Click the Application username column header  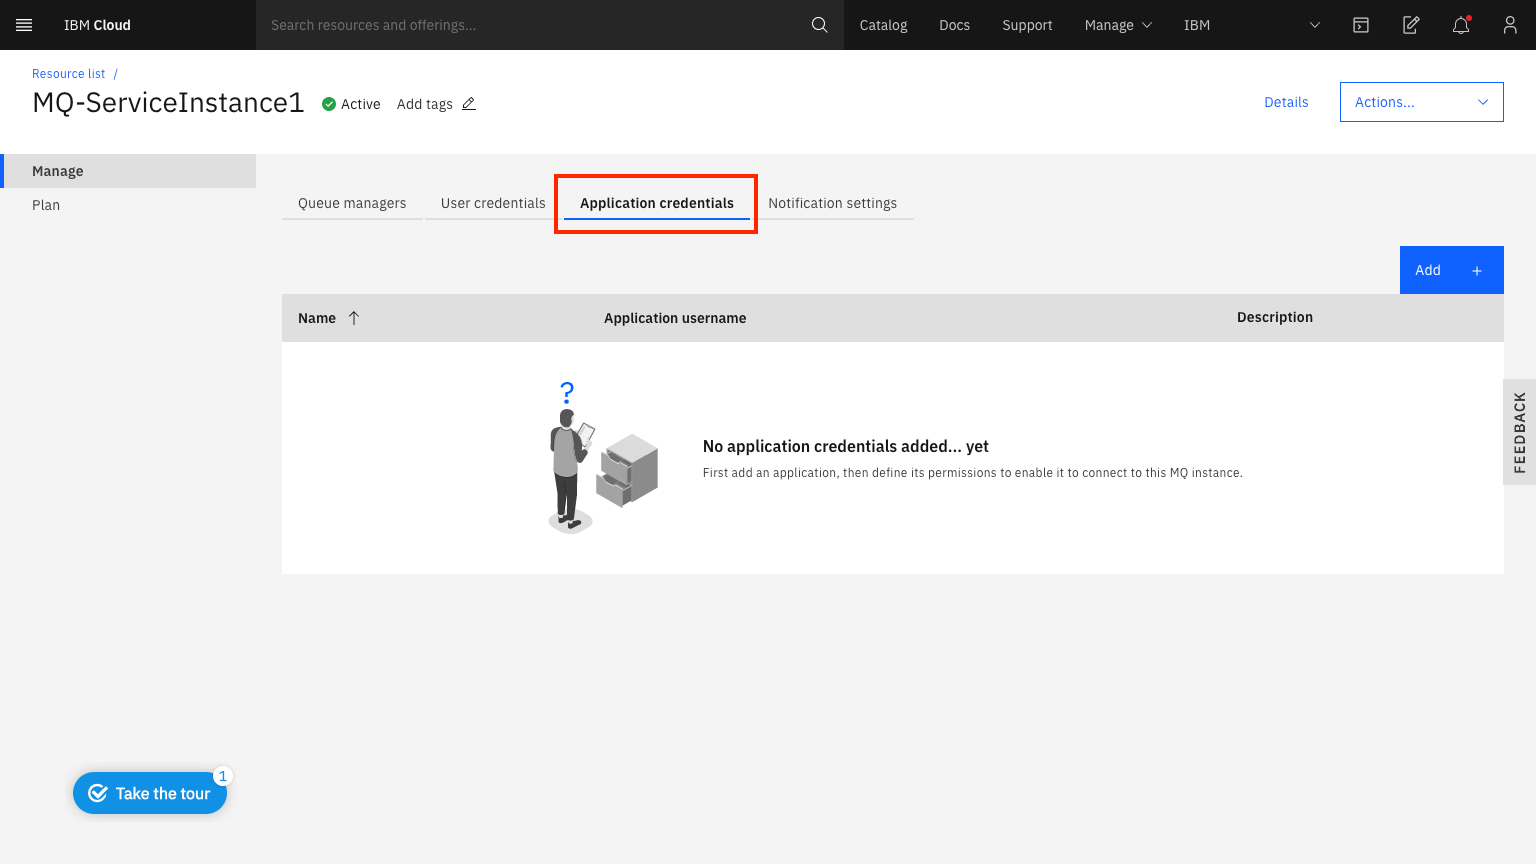(675, 318)
